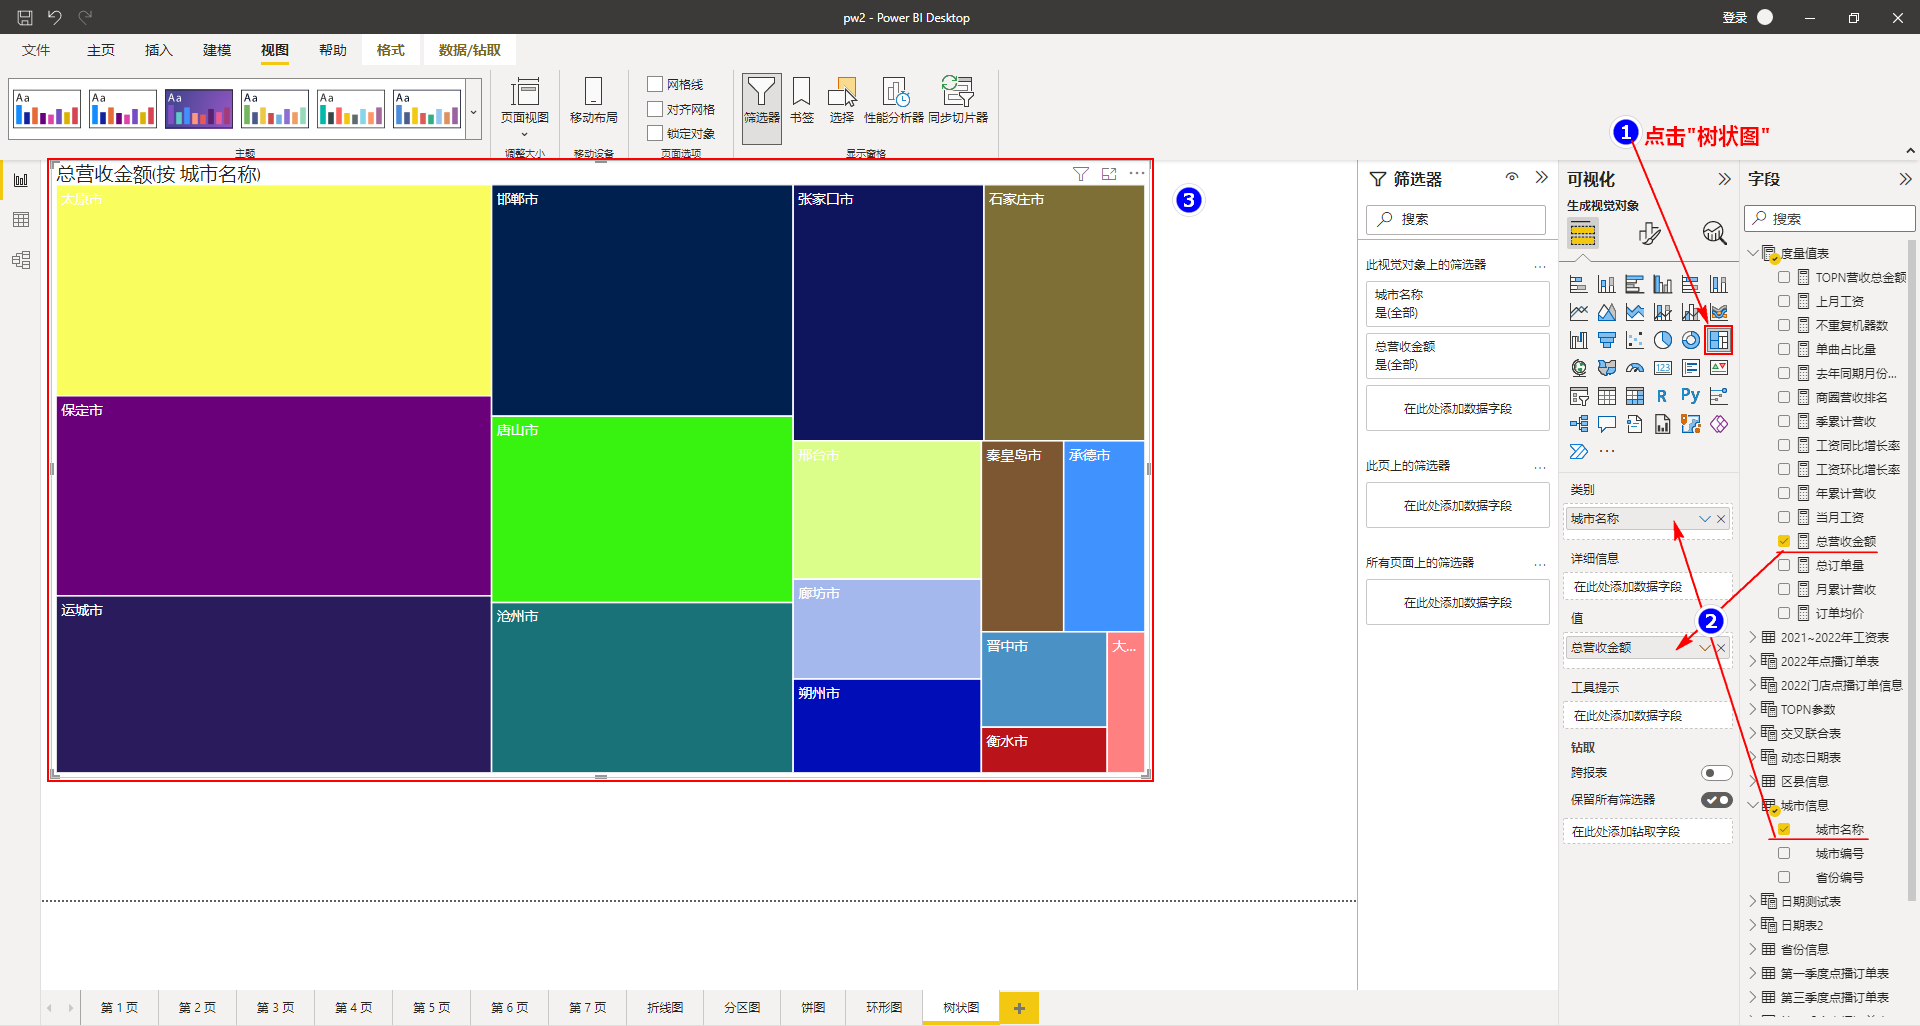This screenshot has width=1920, height=1026.
Task: Collapse the Visualizations (可视化) pane
Action: coord(1724,179)
